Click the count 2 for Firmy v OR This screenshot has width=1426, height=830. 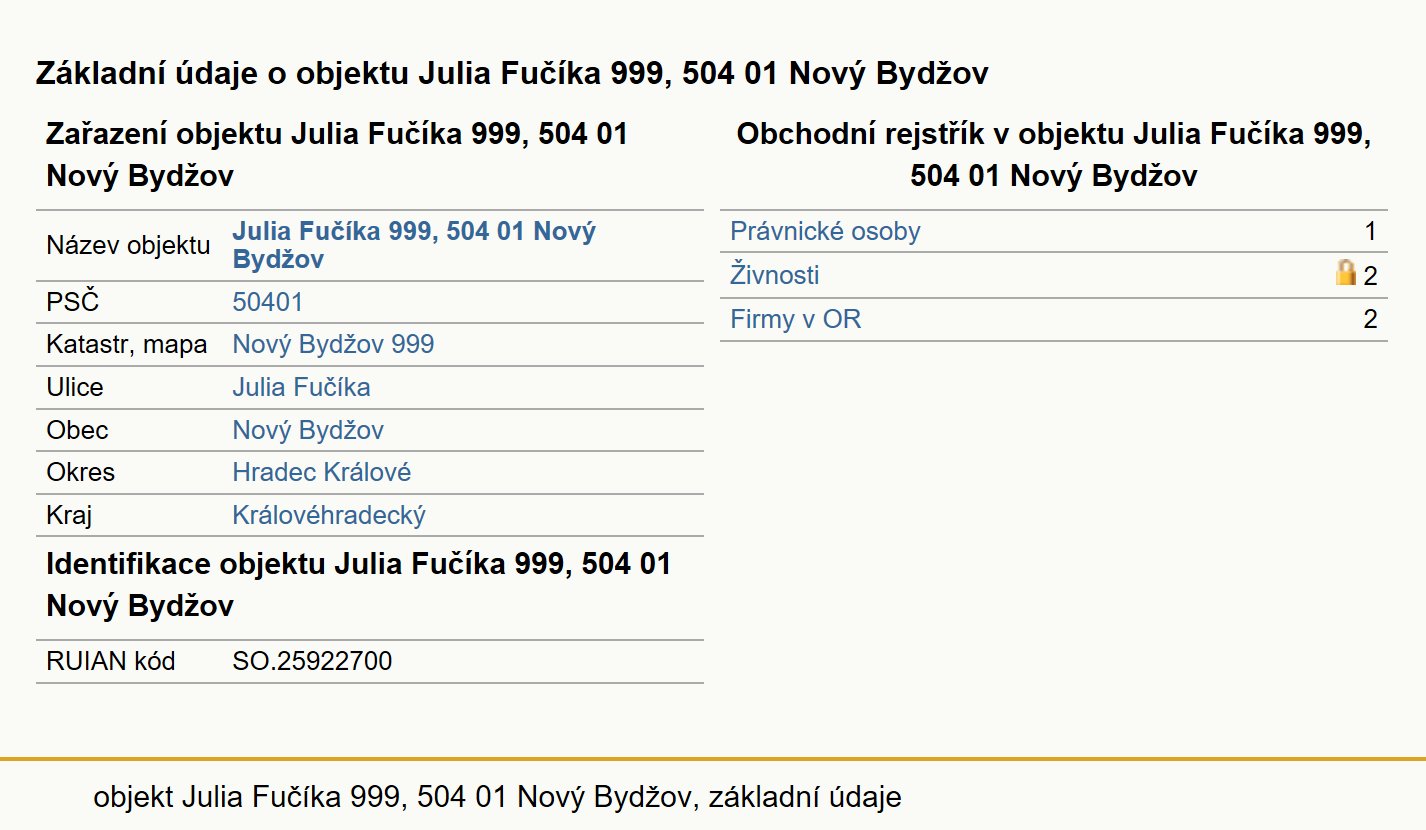pyautogui.click(x=1370, y=319)
